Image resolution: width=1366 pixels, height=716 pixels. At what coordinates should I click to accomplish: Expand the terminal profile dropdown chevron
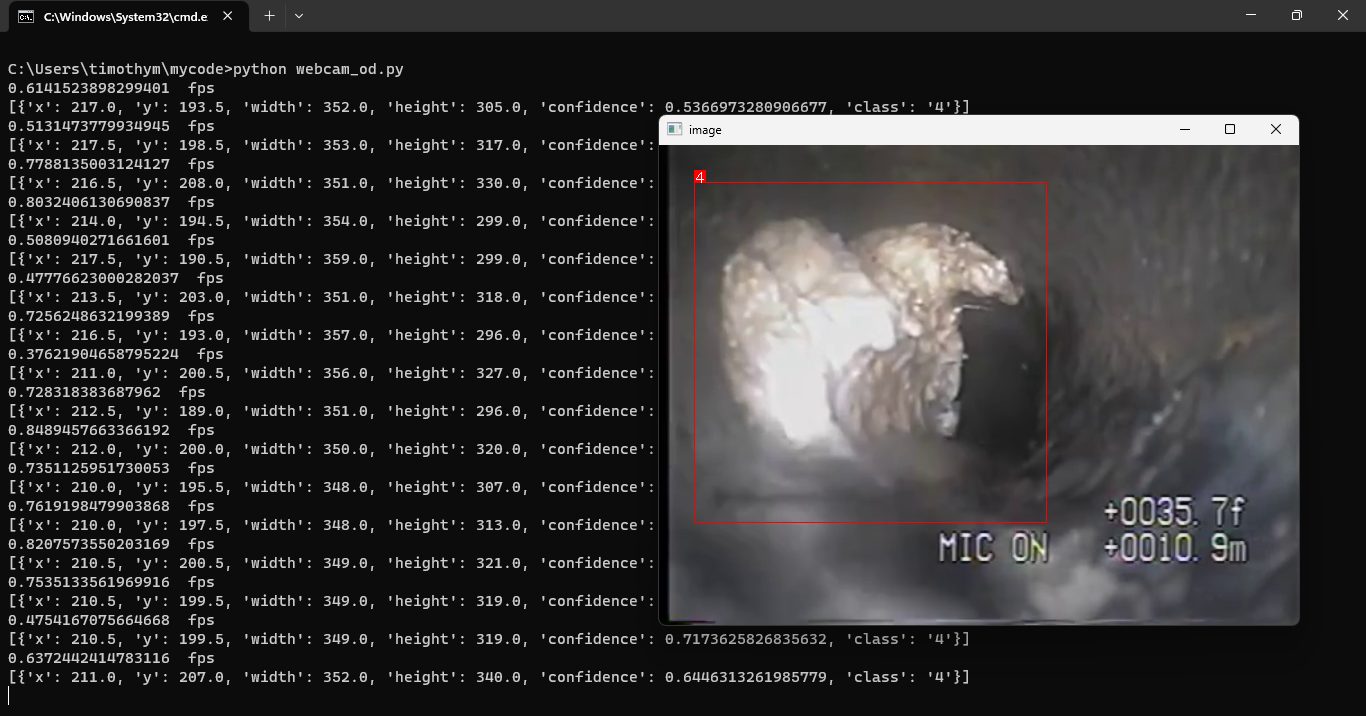pyautogui.click(x=298, y=16)
